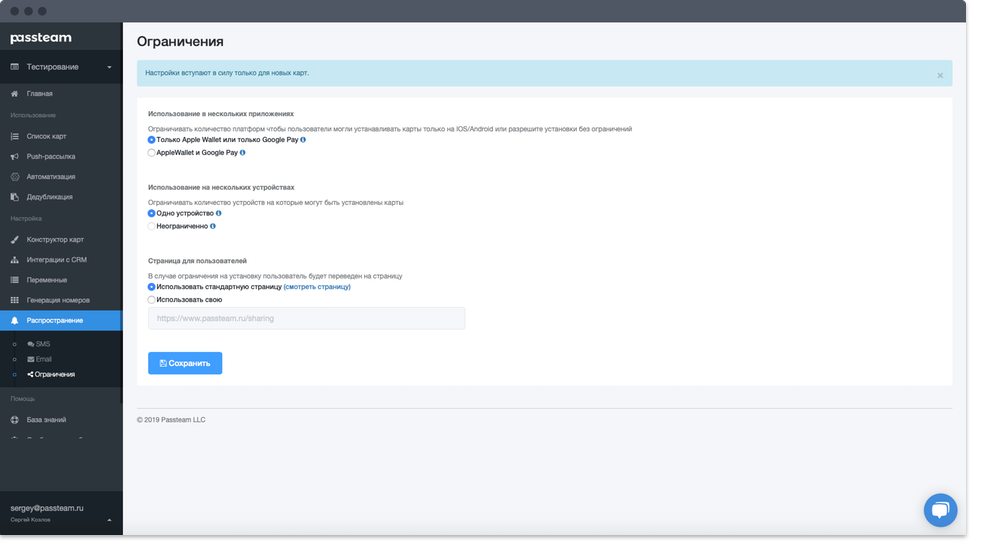Click the SMS chat bubble icon
This screenshot has height=544, width=993.
(30, 344)
